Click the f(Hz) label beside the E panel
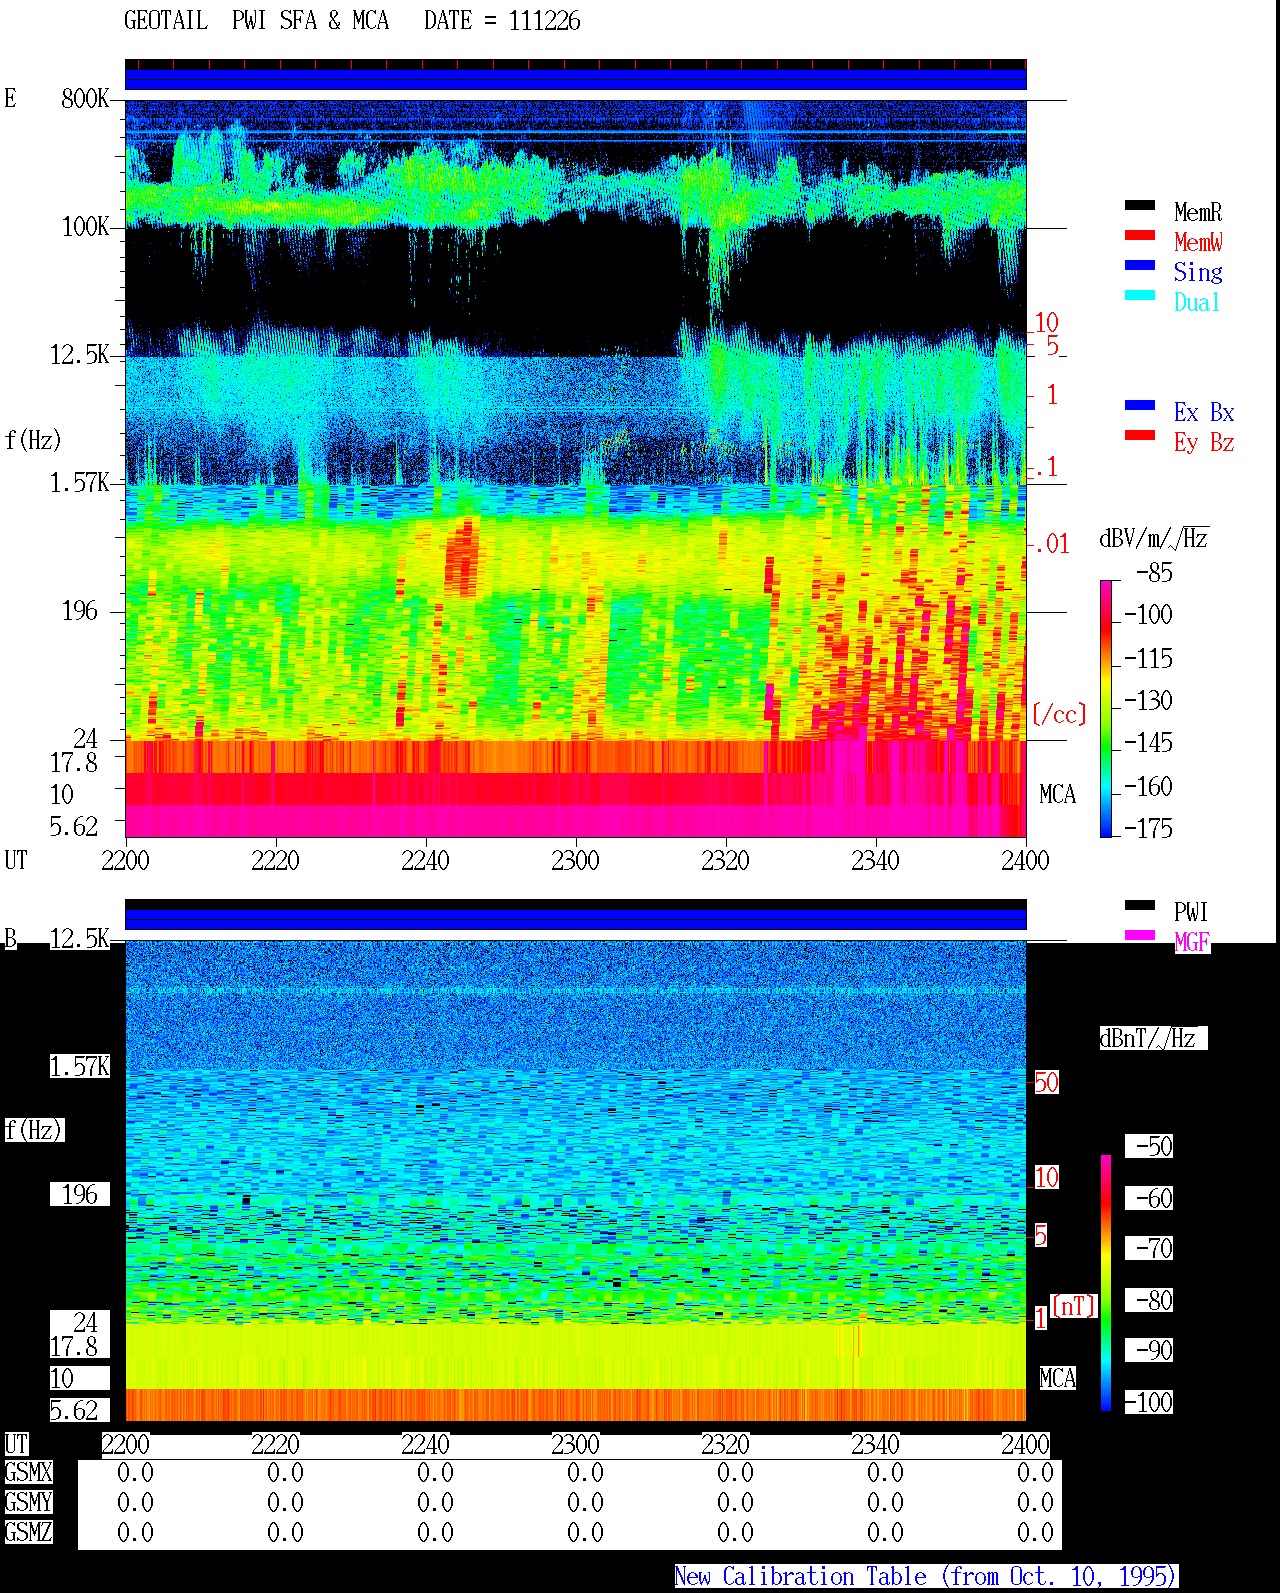The image size is (1280, 1593). click(x=33, y=440)
